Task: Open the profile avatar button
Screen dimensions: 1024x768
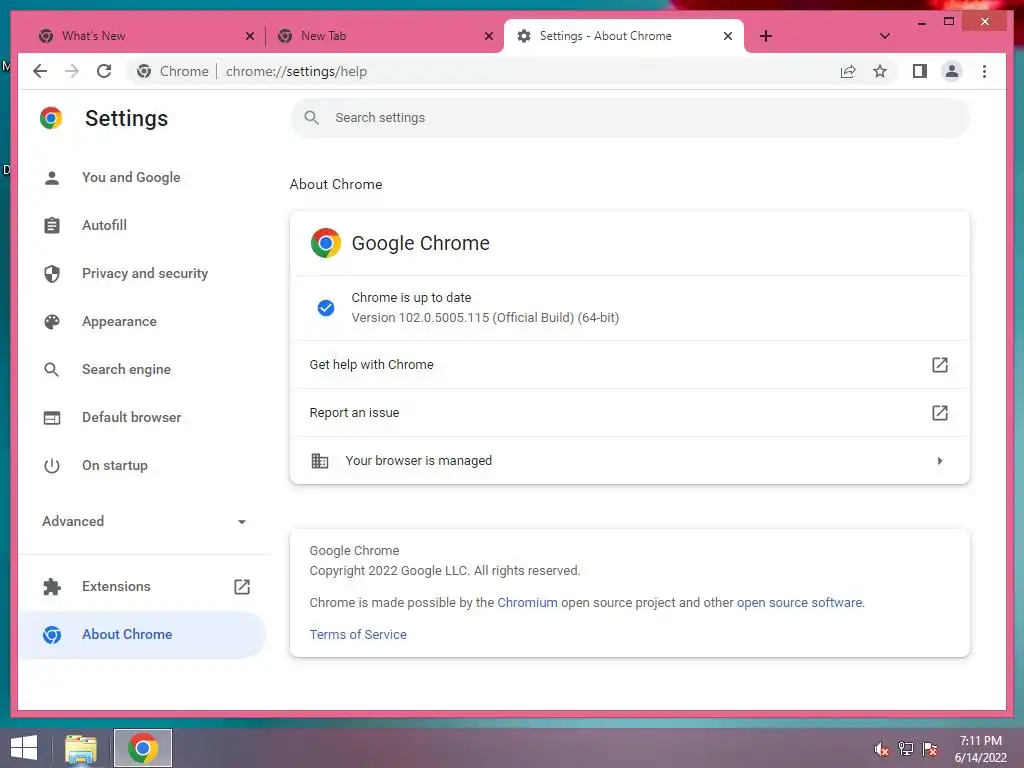Action: click(952, 71)
